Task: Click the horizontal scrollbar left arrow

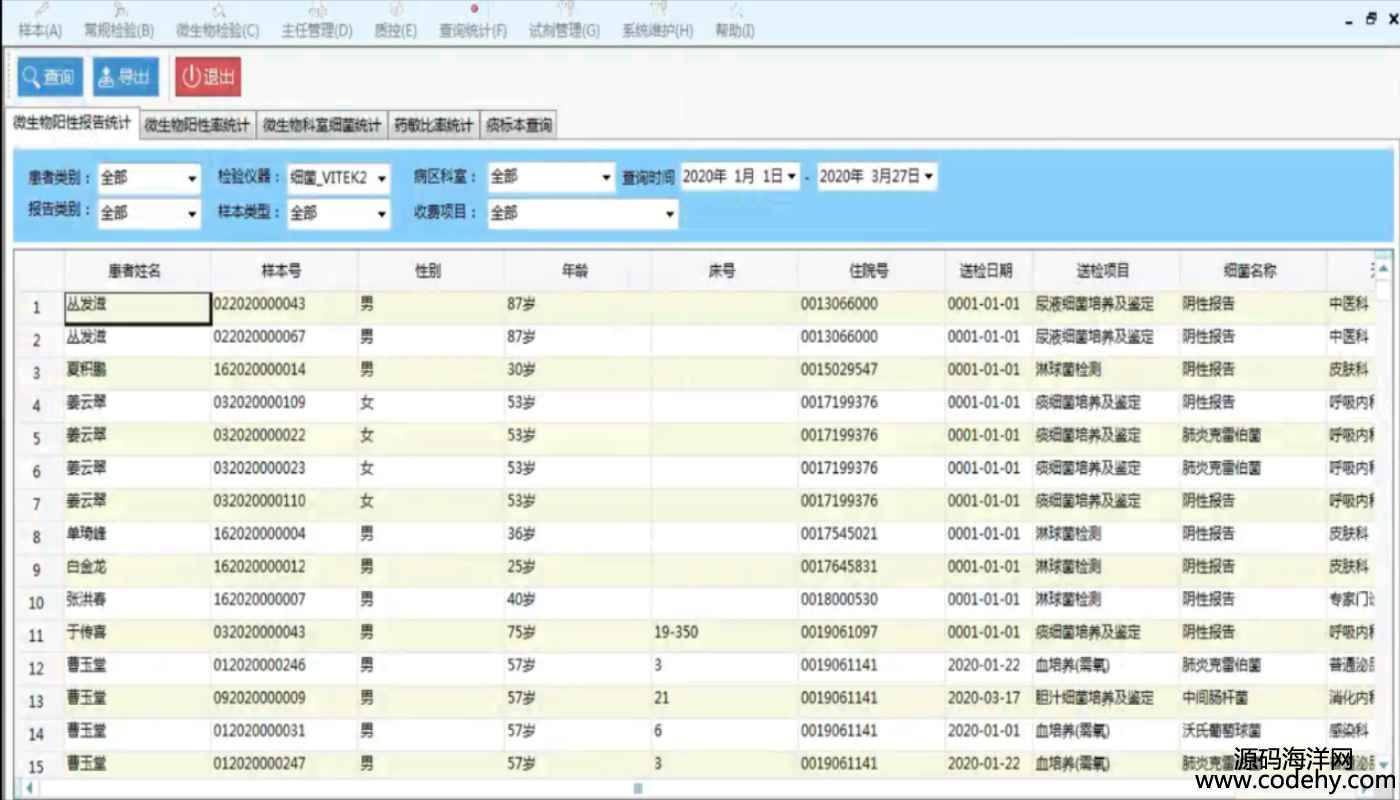Action: tap(29, 788)
